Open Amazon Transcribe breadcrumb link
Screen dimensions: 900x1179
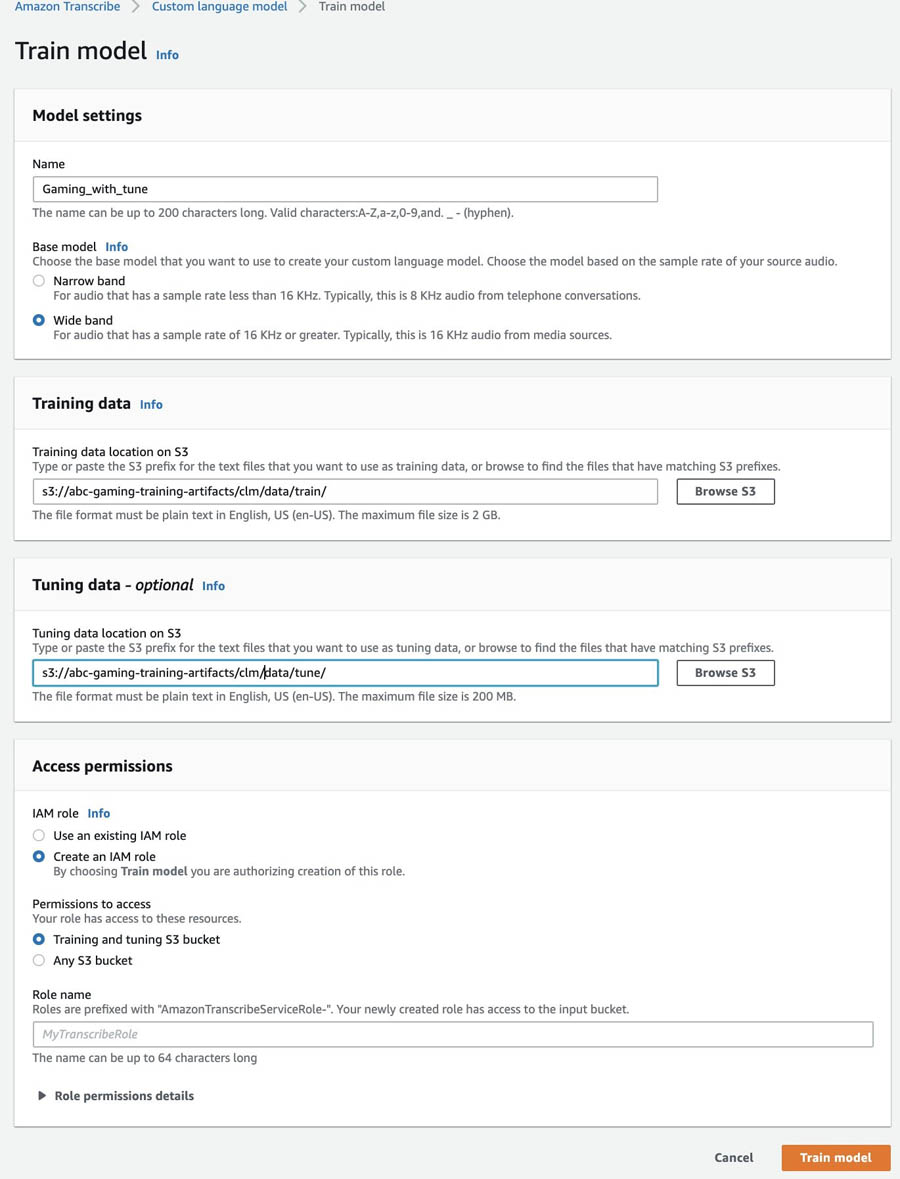(67, 7)
